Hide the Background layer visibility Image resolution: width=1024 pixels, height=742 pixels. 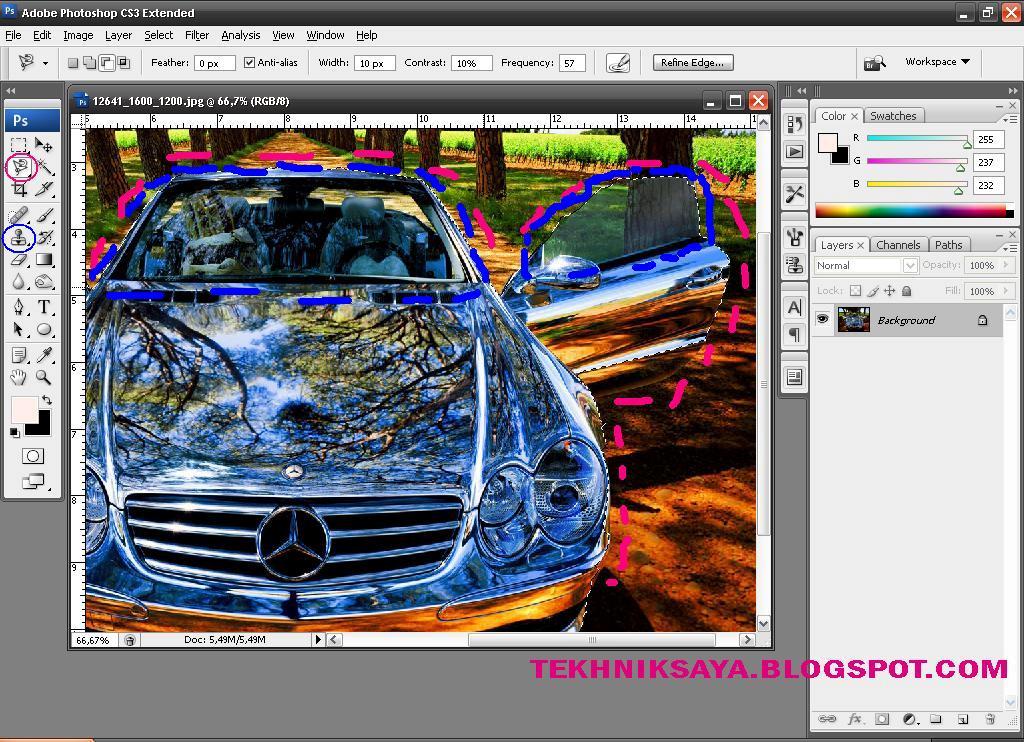click(822, 320)
